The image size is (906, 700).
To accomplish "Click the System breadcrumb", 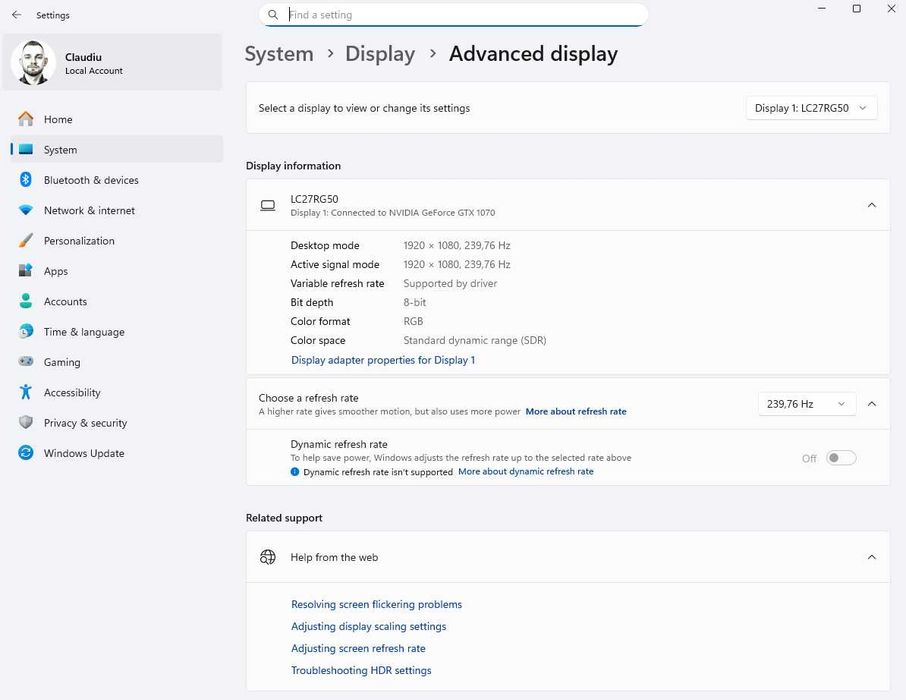I will tap(279, 54).
